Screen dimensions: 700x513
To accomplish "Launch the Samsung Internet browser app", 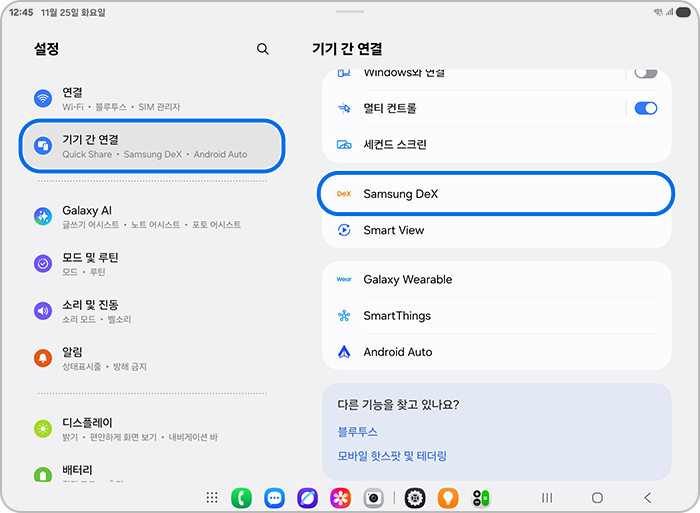I will [x=308, y=498].
